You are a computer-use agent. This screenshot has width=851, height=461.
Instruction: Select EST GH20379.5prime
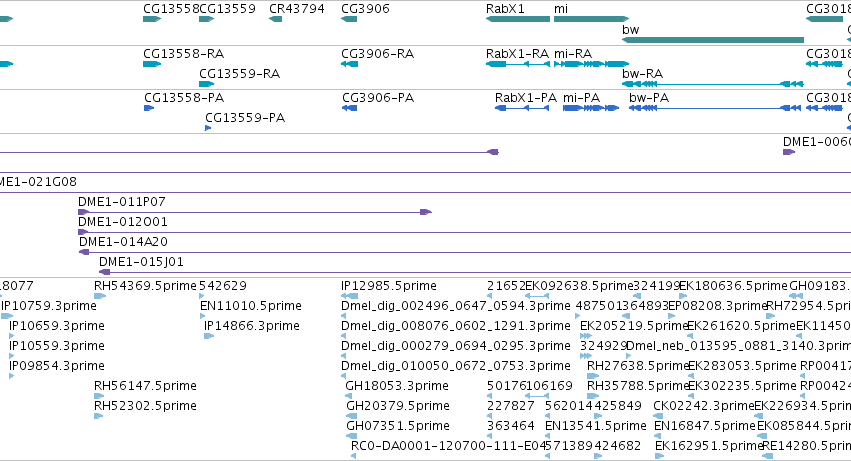(352, 416)
